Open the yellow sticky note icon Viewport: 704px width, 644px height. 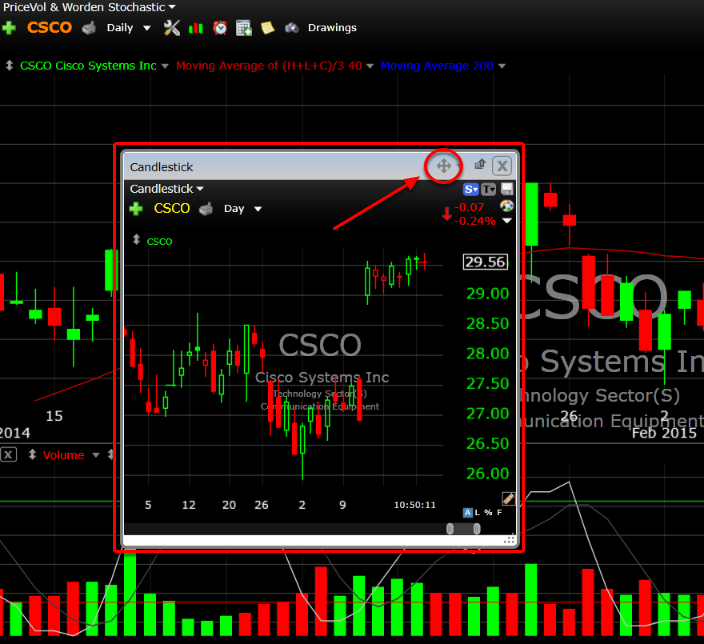tap(268, 28)
